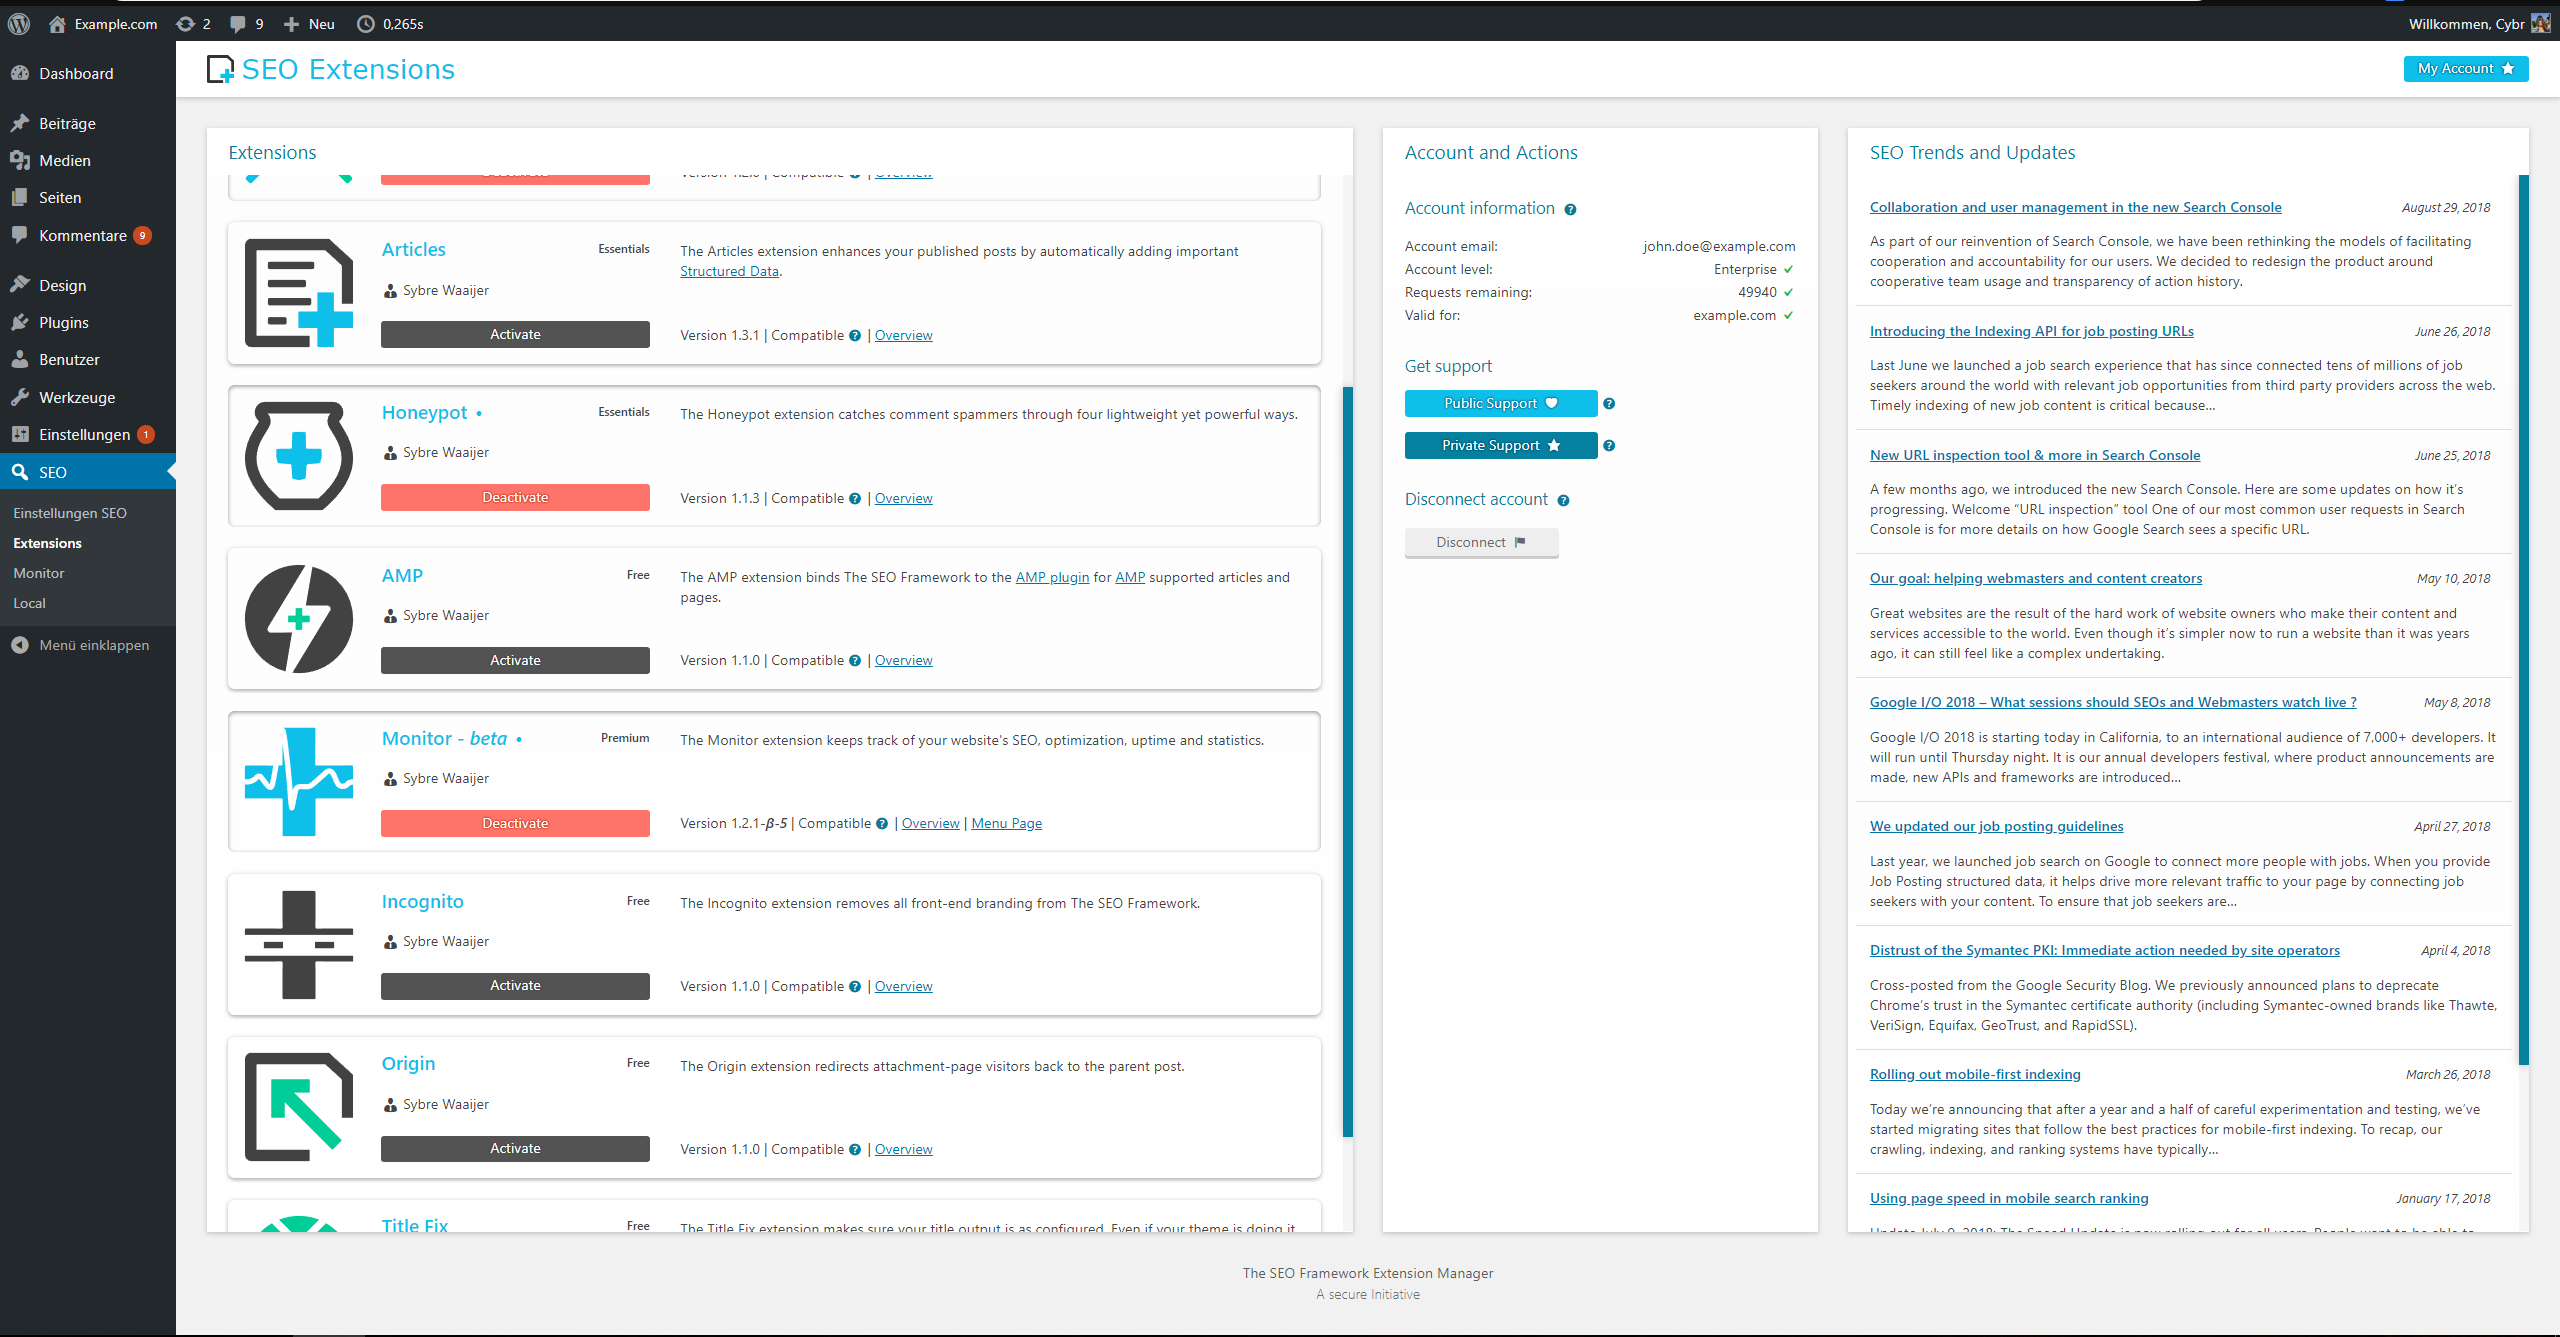Click the Public Support button
Image resolution: width=2560 pixels, height=1337 pixels.
coord(1500,403)
